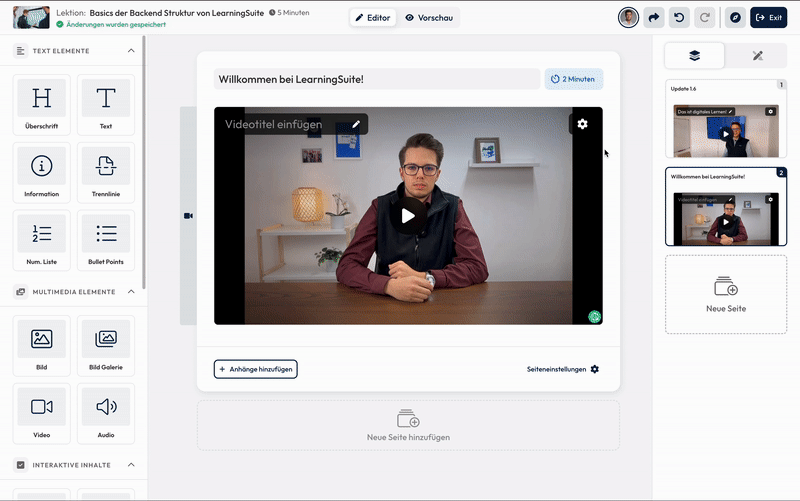The image size is (800, 501).
Task: Undo the last change
Action: click(679, 17)
